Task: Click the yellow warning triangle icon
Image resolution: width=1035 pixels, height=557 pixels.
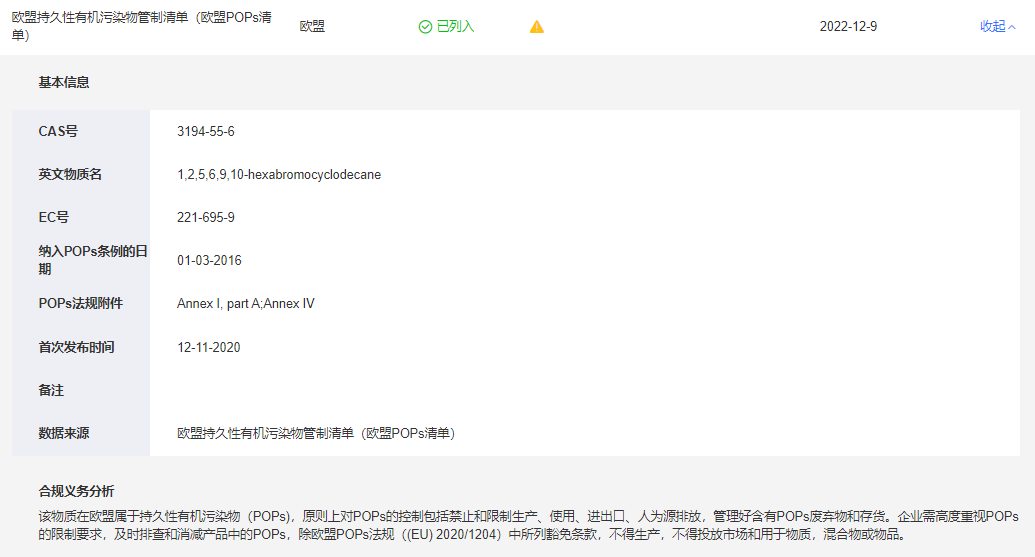Action: click(537, 27)
